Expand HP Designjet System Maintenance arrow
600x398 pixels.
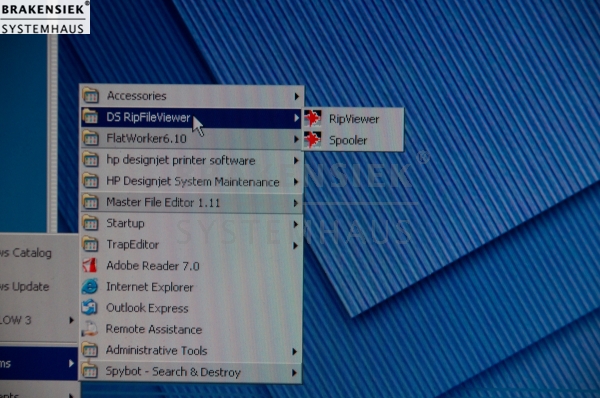296,182
